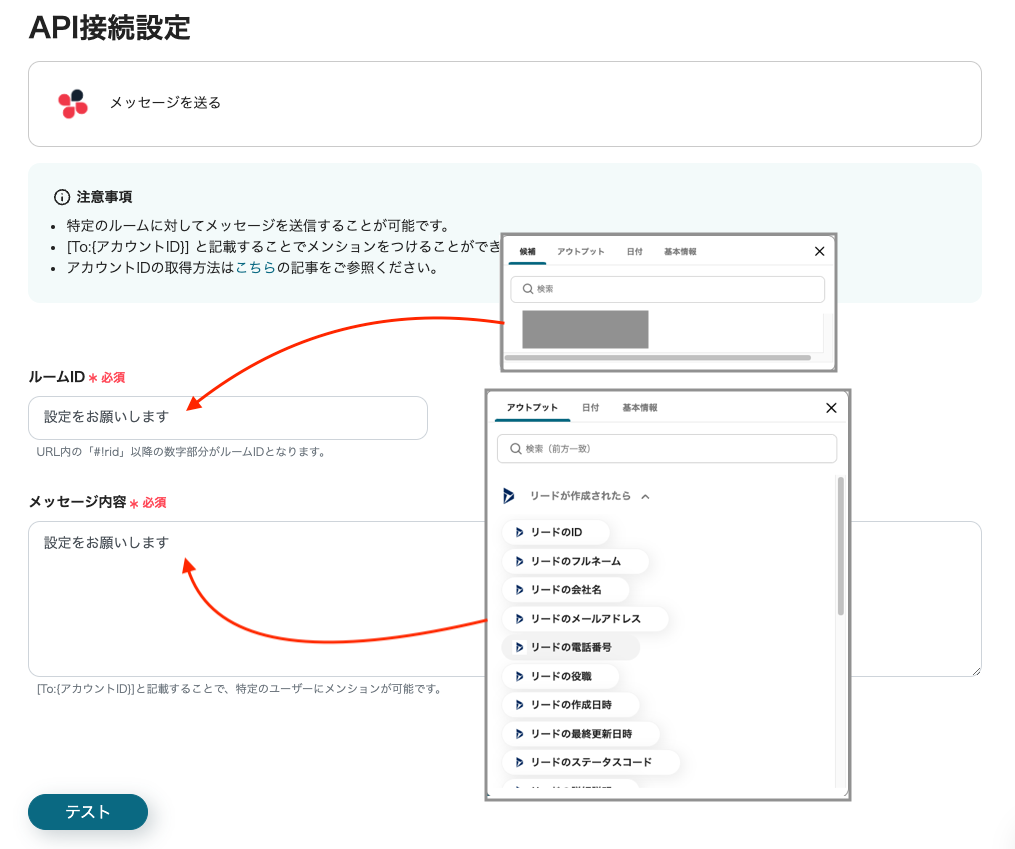Image resolution: width=1015 pixels, height=849 pixels.
Task: Collapse the リードが作成されたら section chevron
Action: [645, 496]
